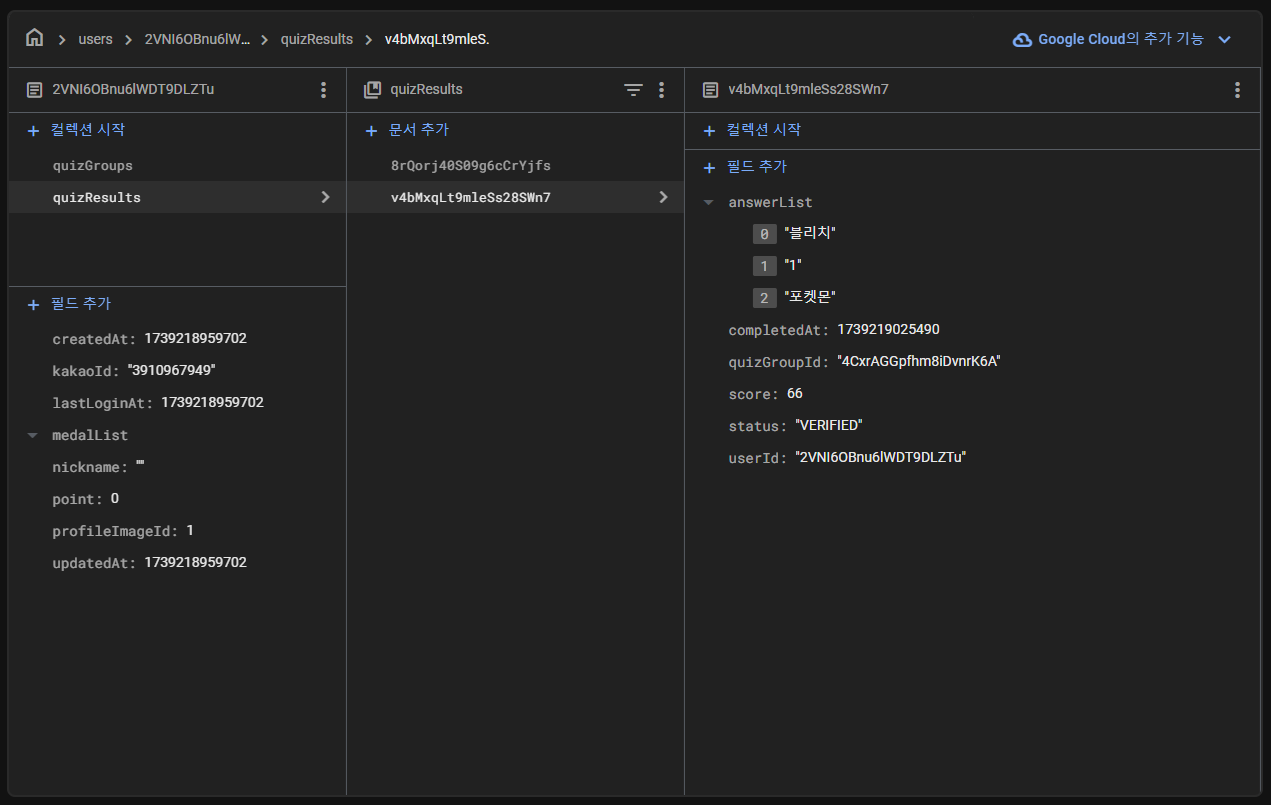The width and height of the screenshot is (1271, 805).
Task: Click the status value "VERIFIED"
Action: click(x=829, y=425)
